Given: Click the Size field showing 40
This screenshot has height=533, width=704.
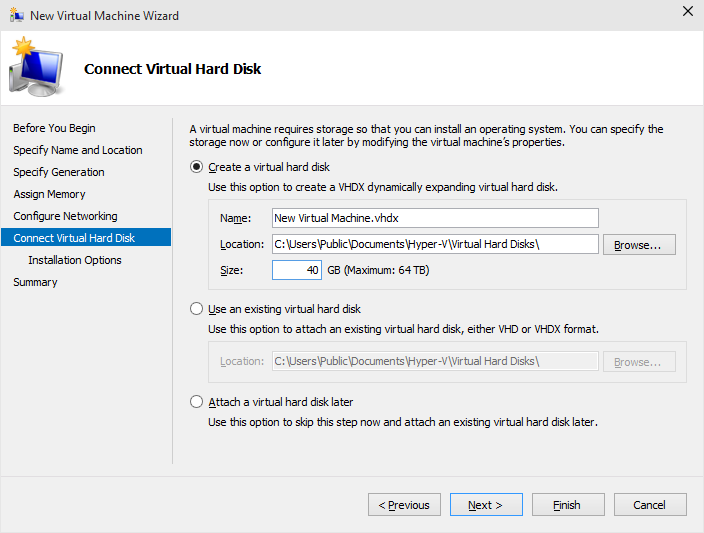Looking at the screenshot, I should (297, 270).
